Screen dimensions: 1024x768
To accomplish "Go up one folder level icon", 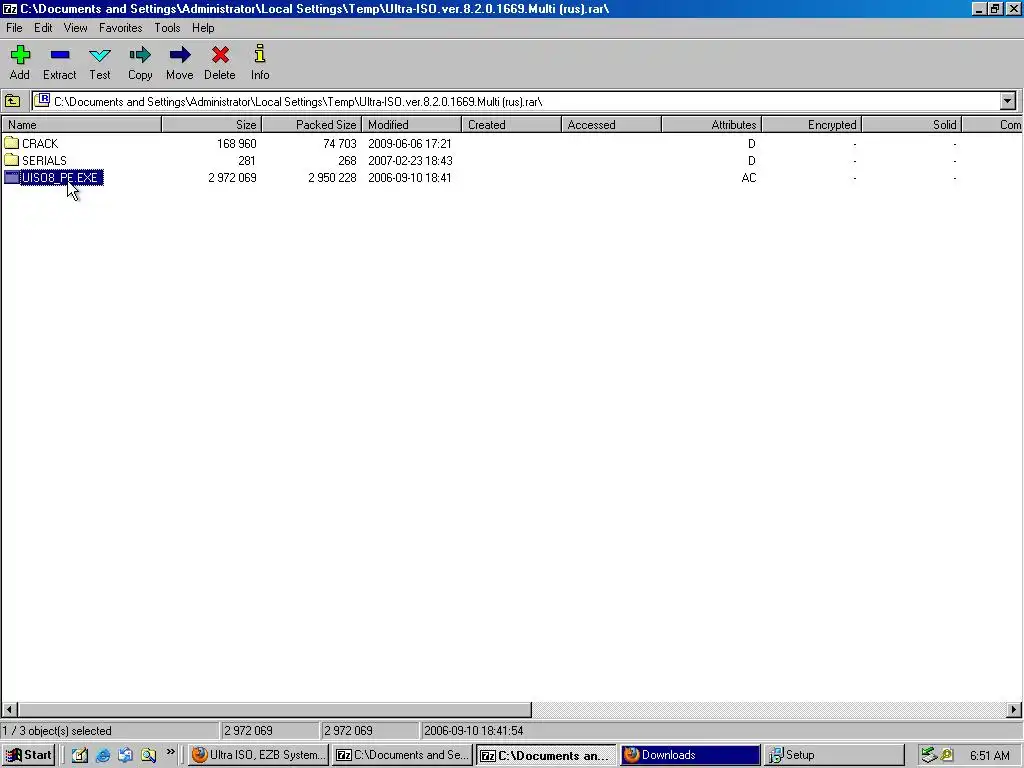I will [12, 101].
